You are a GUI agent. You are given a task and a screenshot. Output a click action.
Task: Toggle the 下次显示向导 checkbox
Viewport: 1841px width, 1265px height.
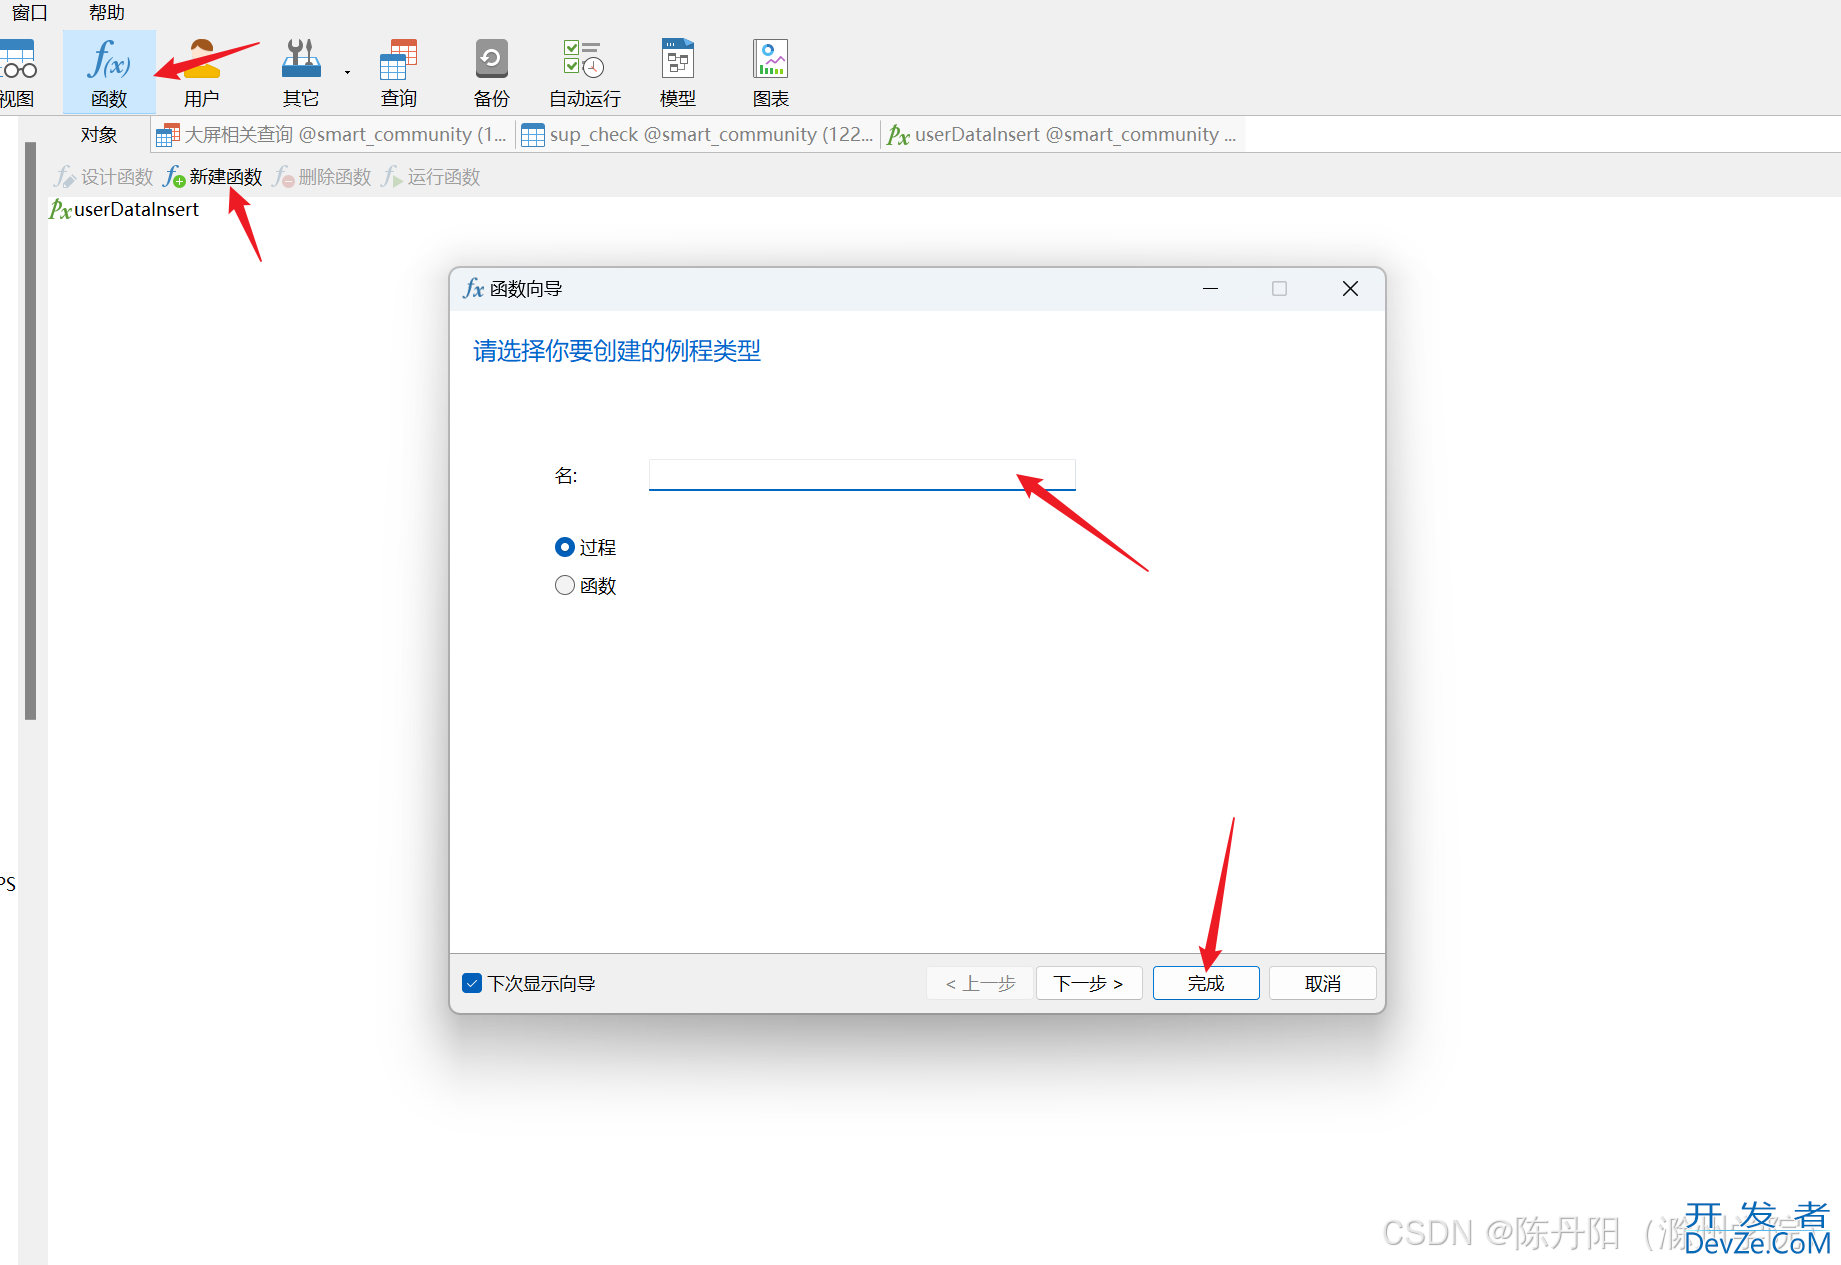point(472,983)
